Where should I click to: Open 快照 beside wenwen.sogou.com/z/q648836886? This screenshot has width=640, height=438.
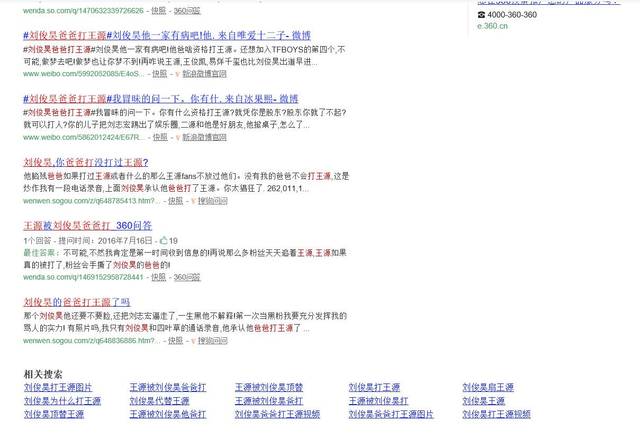176,340
